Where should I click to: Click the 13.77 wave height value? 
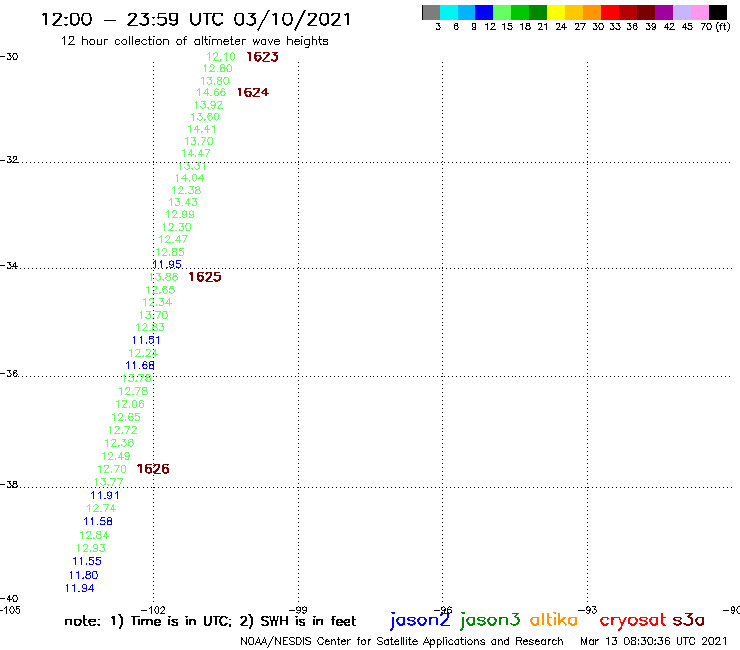coord(109,482)
